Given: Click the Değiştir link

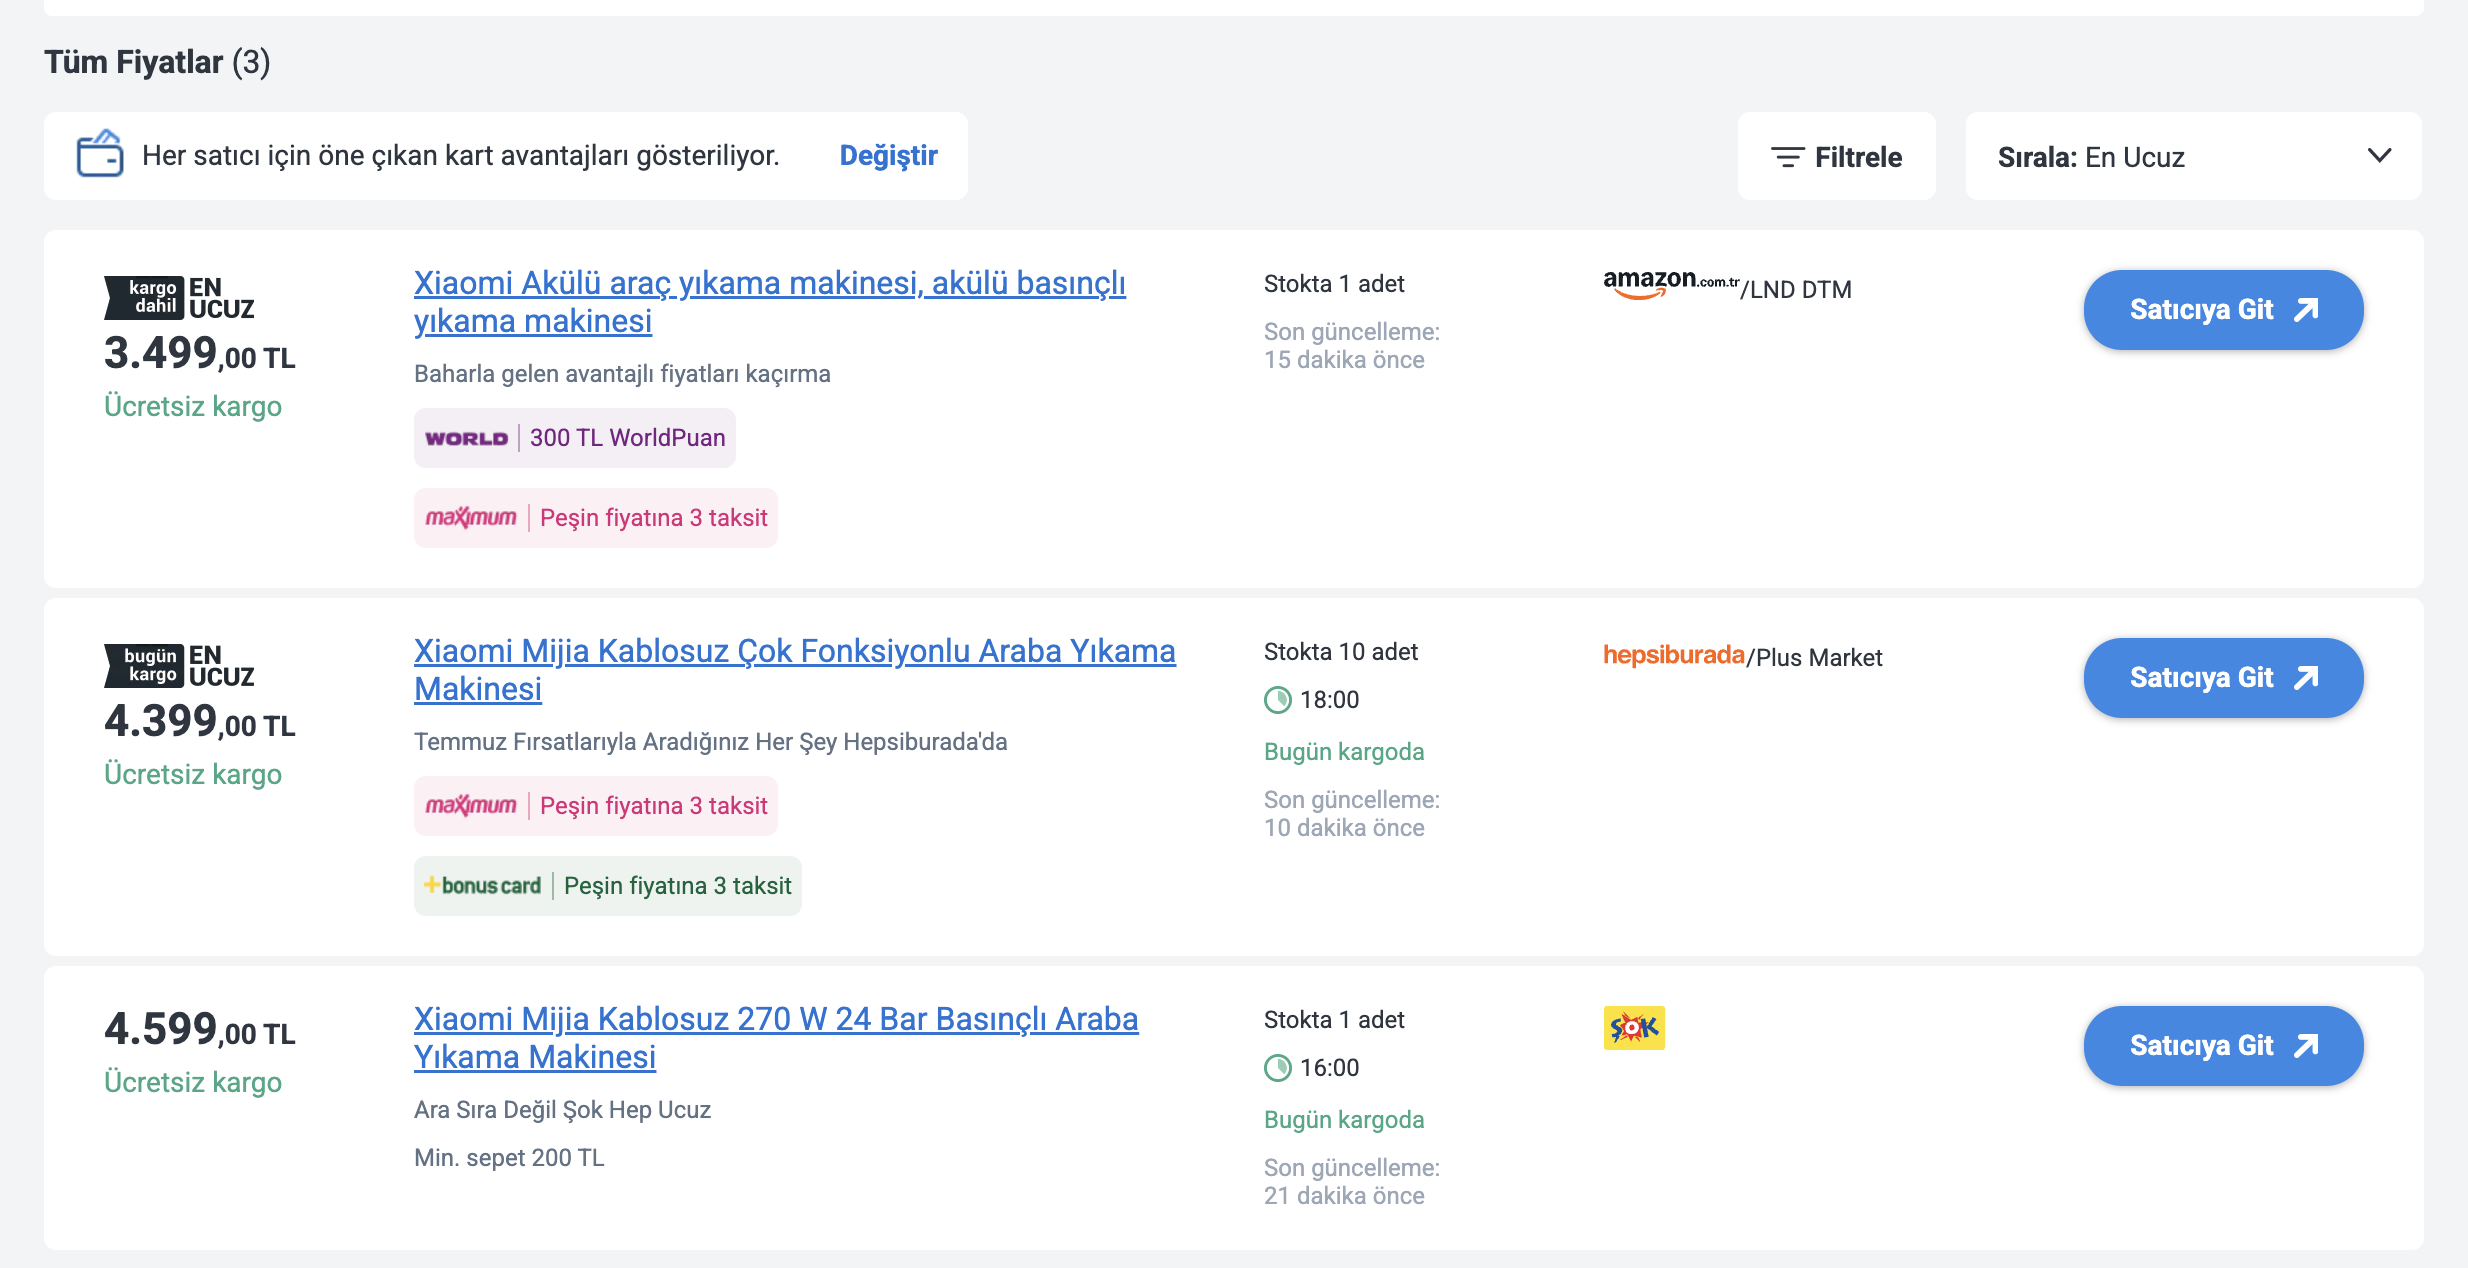Looking at the screenshot, I should [888, 155].
